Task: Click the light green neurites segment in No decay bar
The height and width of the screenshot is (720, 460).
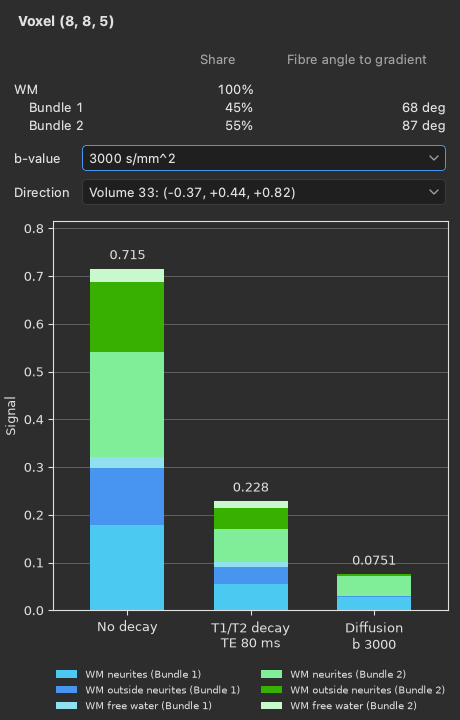Action: point(127,405)
